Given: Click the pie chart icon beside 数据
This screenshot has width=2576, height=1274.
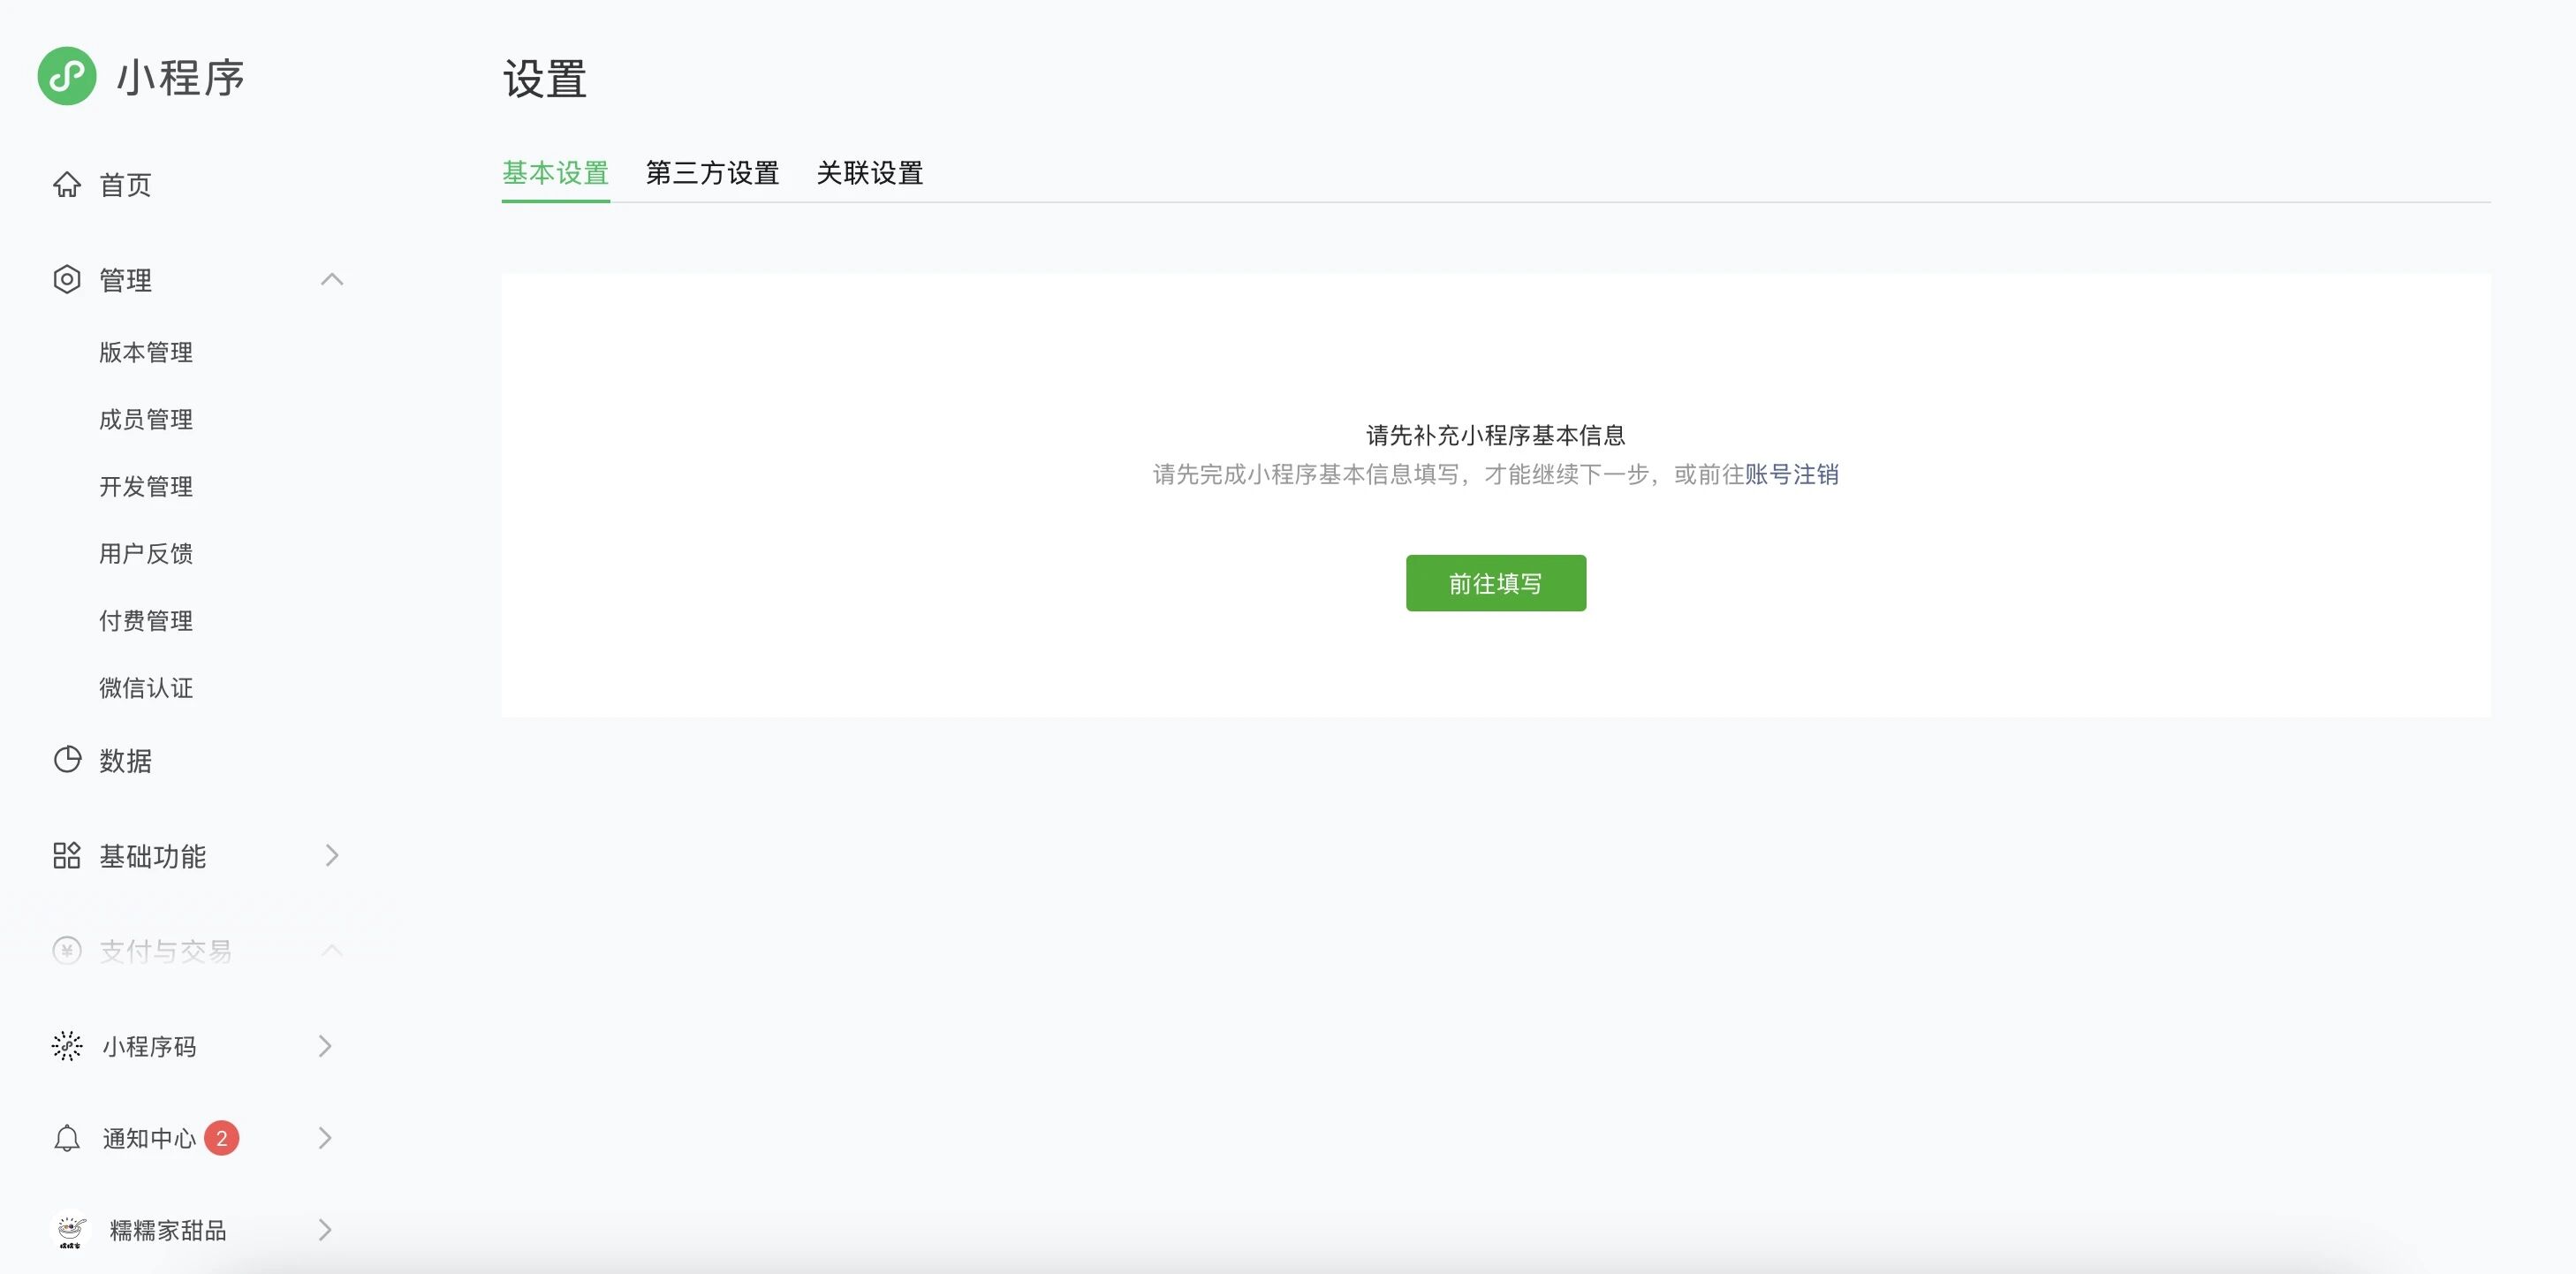Looking at the screenshot, I should click(x=67, y=760).
